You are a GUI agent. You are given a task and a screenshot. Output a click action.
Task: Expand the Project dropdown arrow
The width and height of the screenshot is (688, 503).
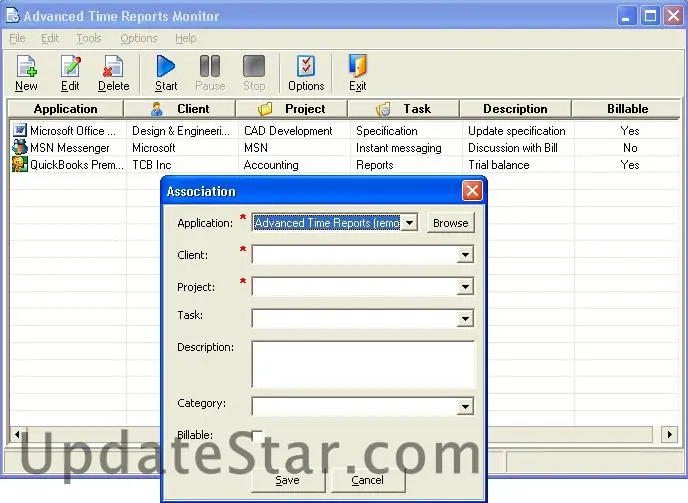pyautogui.click(x=465, y=287)
